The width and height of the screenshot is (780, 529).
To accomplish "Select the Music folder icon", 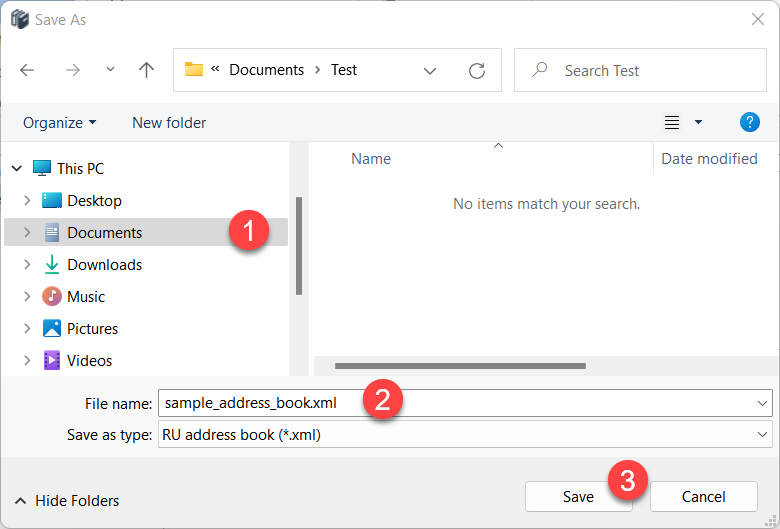I will 52,297.
